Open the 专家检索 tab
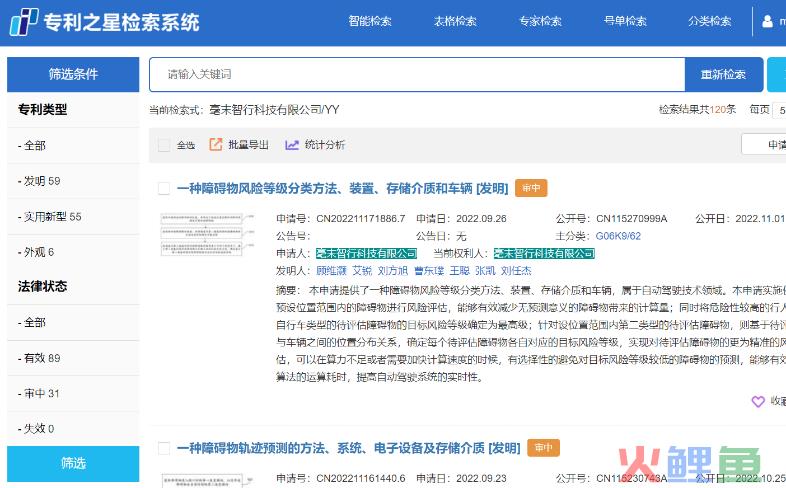This screenshot has width=786, height=488. coord(540,21)
